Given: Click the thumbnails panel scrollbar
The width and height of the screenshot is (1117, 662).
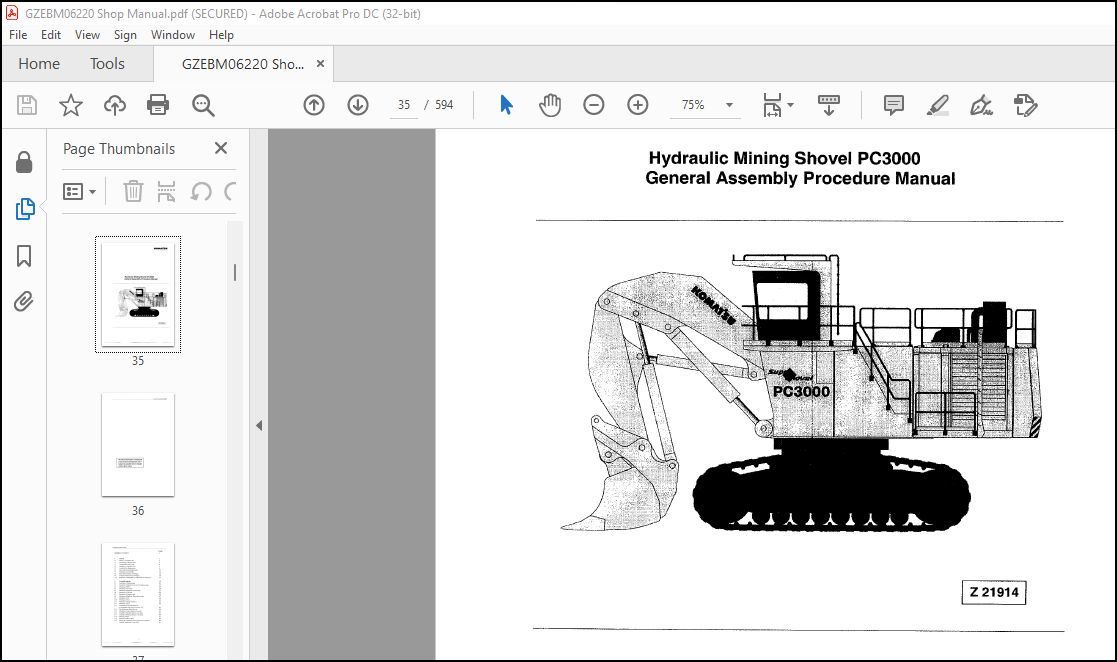Looking at the screenshot, I should click(235, 272).
